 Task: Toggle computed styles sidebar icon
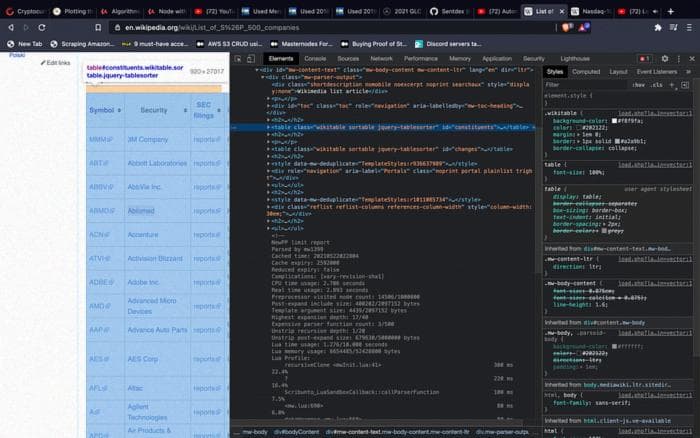point(685,85)
